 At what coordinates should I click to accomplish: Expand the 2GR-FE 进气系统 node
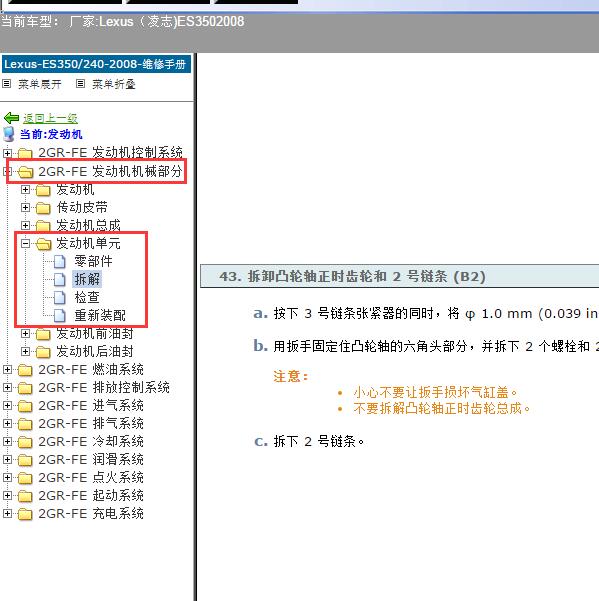click(7, 406)
